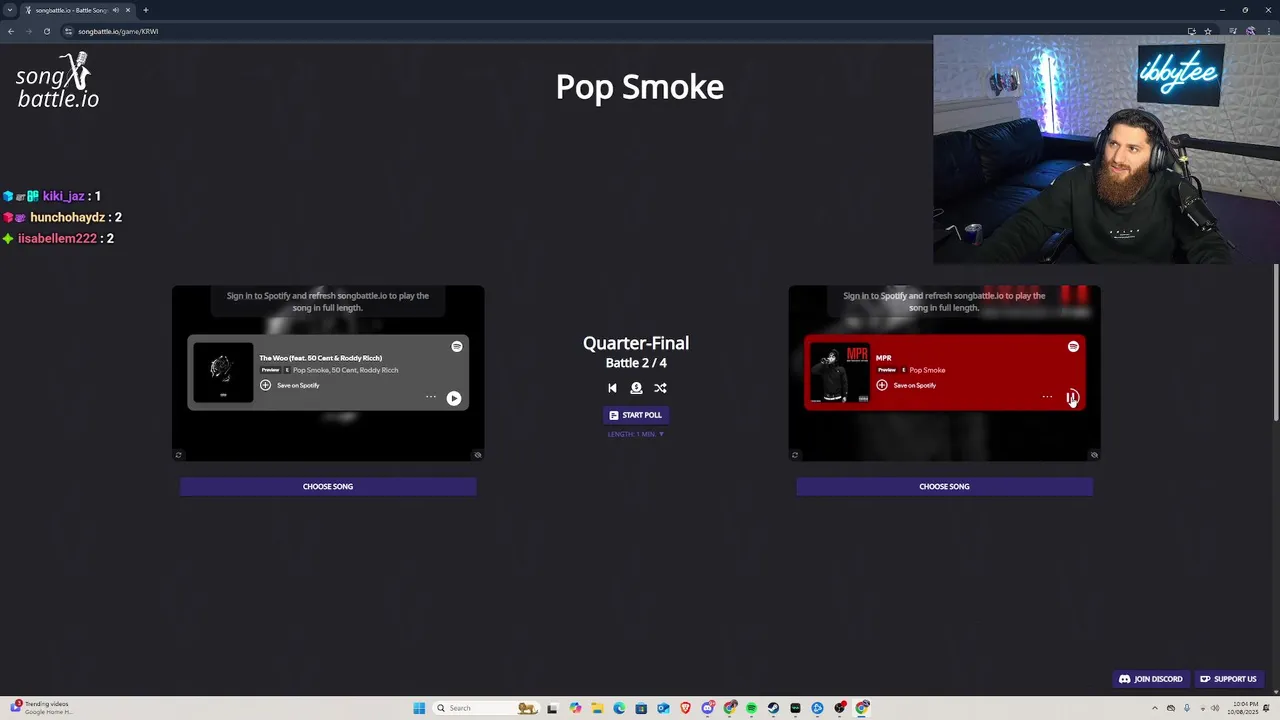Shuffle the battle songs
Screen dimensions: 1280x720
(x=660, y=388)
